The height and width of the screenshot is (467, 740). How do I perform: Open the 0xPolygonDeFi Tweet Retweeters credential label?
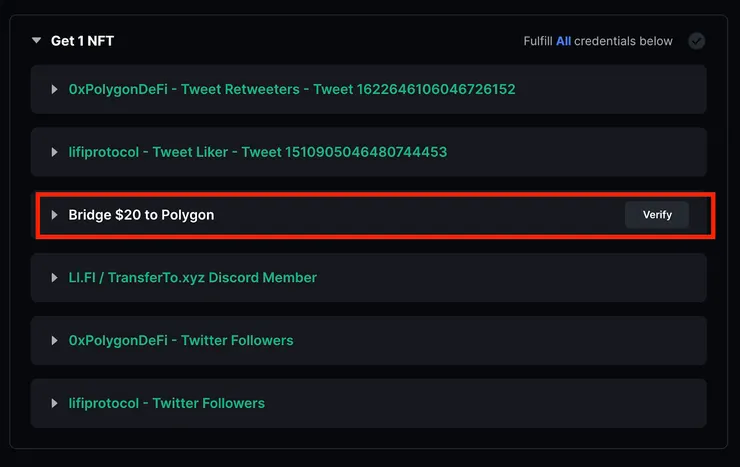click(292, 90)
